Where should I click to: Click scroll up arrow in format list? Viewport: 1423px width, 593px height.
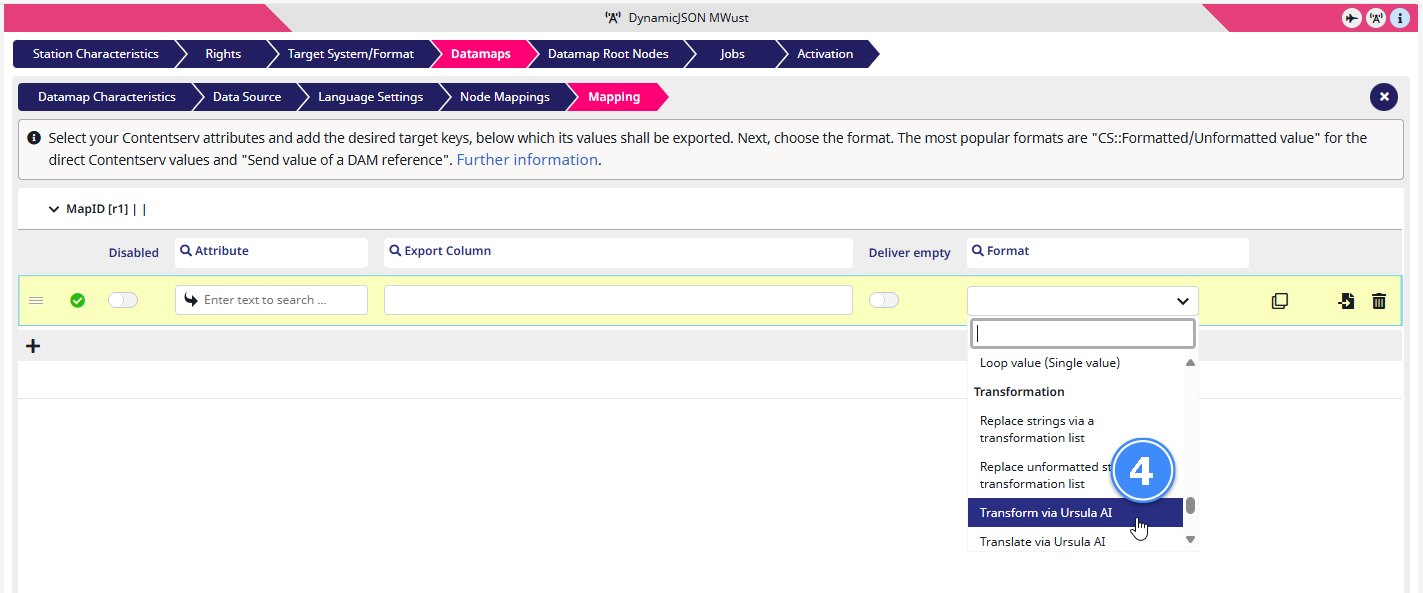(x=1190, y=363)
